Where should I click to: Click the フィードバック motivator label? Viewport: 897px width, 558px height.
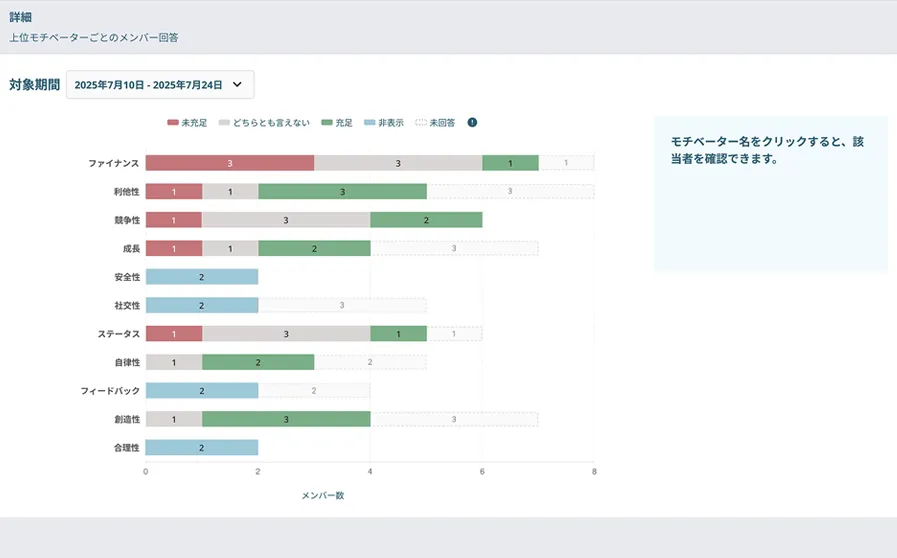coord(111,391)
